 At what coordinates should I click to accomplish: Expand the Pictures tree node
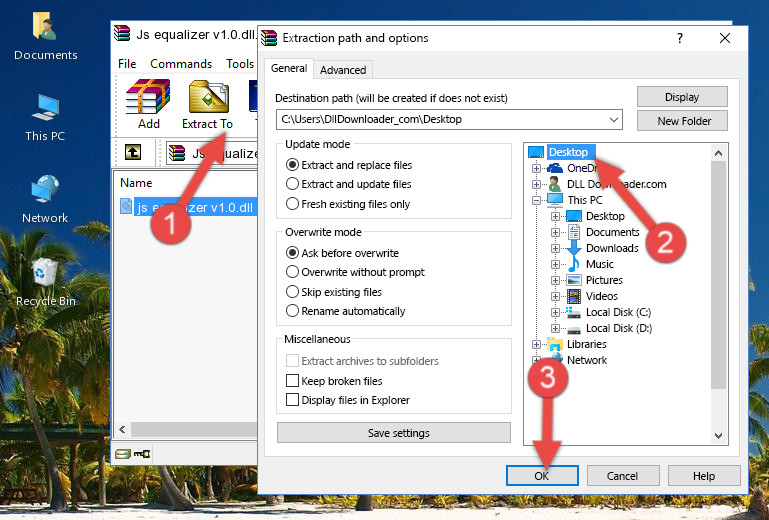click(555, 280)
